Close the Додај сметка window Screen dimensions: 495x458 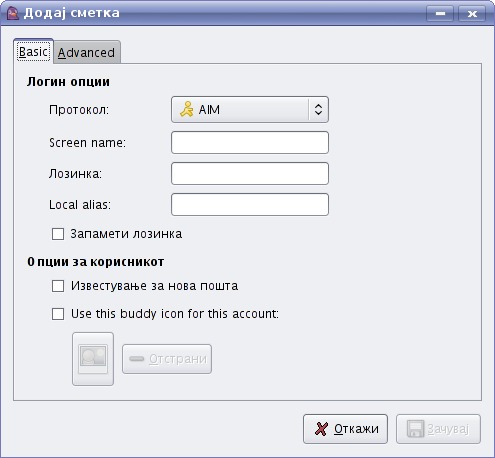coord(472,14)
